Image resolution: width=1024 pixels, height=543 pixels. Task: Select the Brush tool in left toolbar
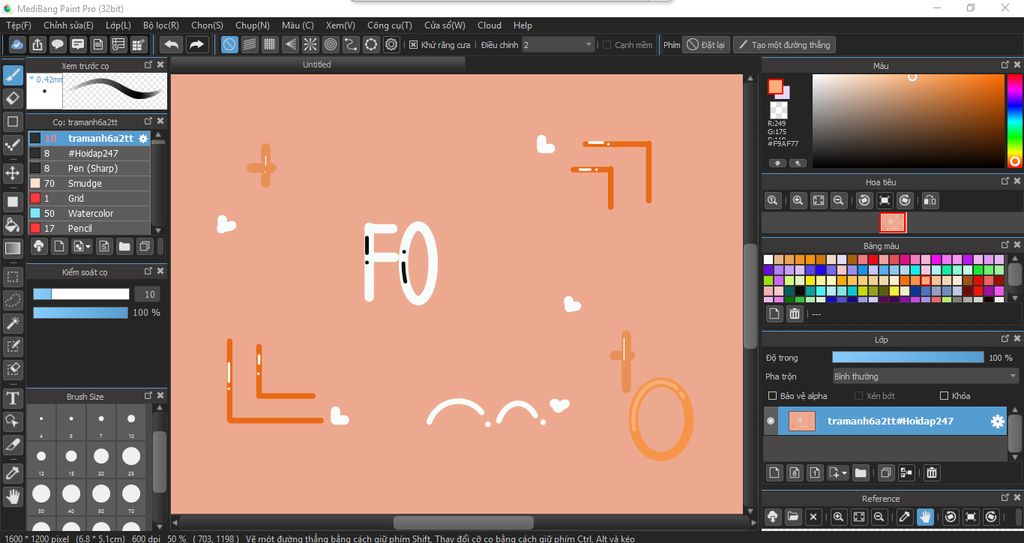pyautogui.click(x=12, y=75)
